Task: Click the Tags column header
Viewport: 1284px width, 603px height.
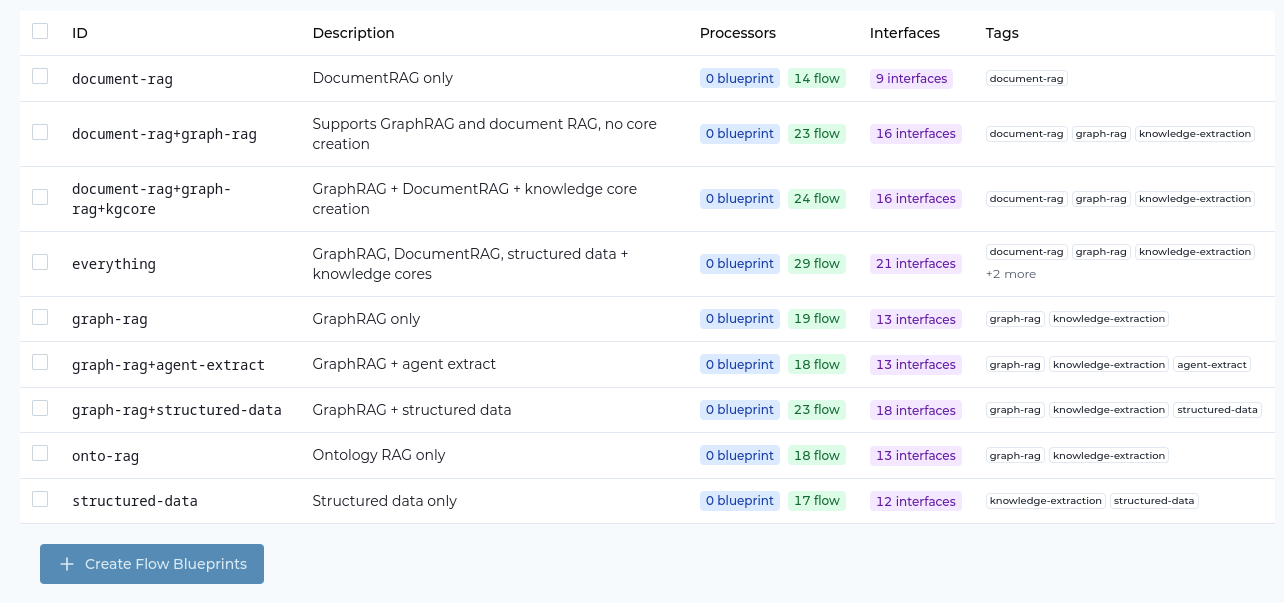Action: click(1001, 33)
